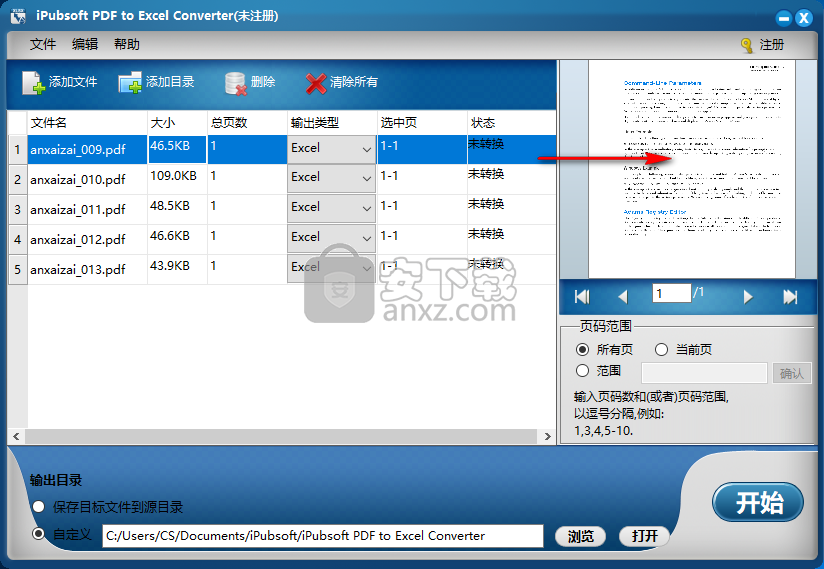This screenshot has width=824, height=569.
Task: Jump to last preview page
Action: [790, 297]
